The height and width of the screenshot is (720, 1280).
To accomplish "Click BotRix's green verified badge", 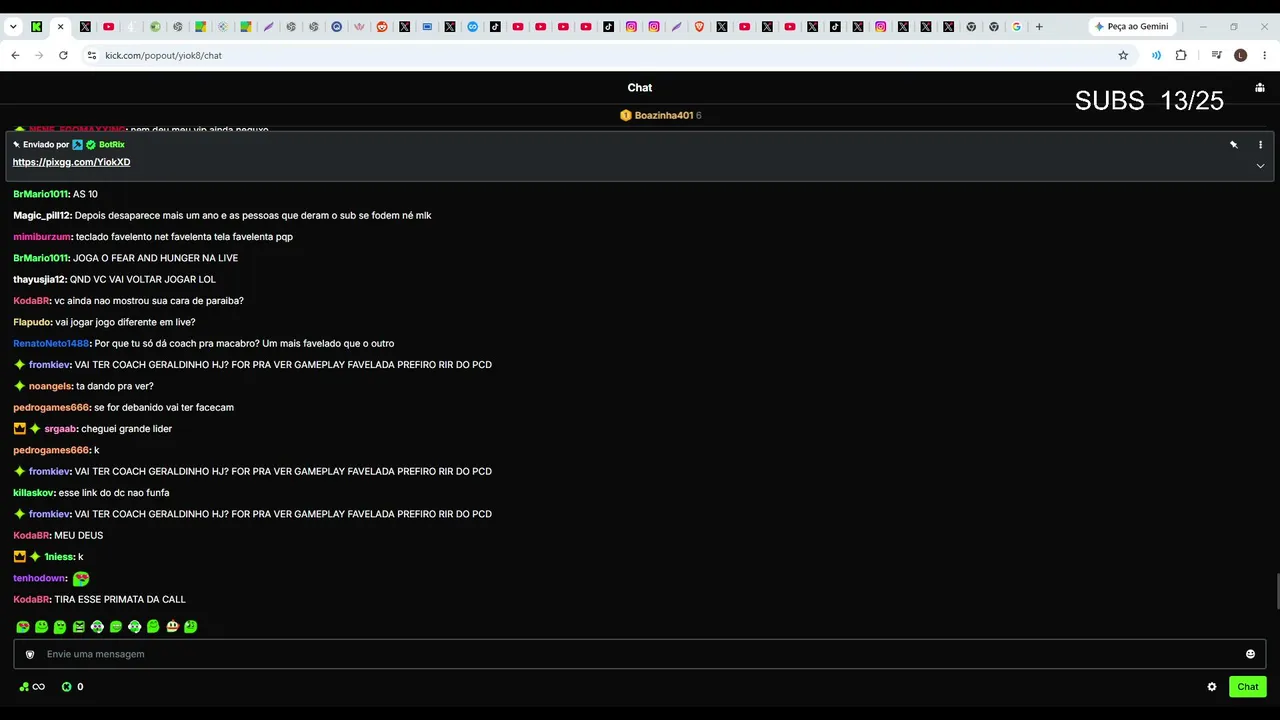I will click(x=91, y=145).
